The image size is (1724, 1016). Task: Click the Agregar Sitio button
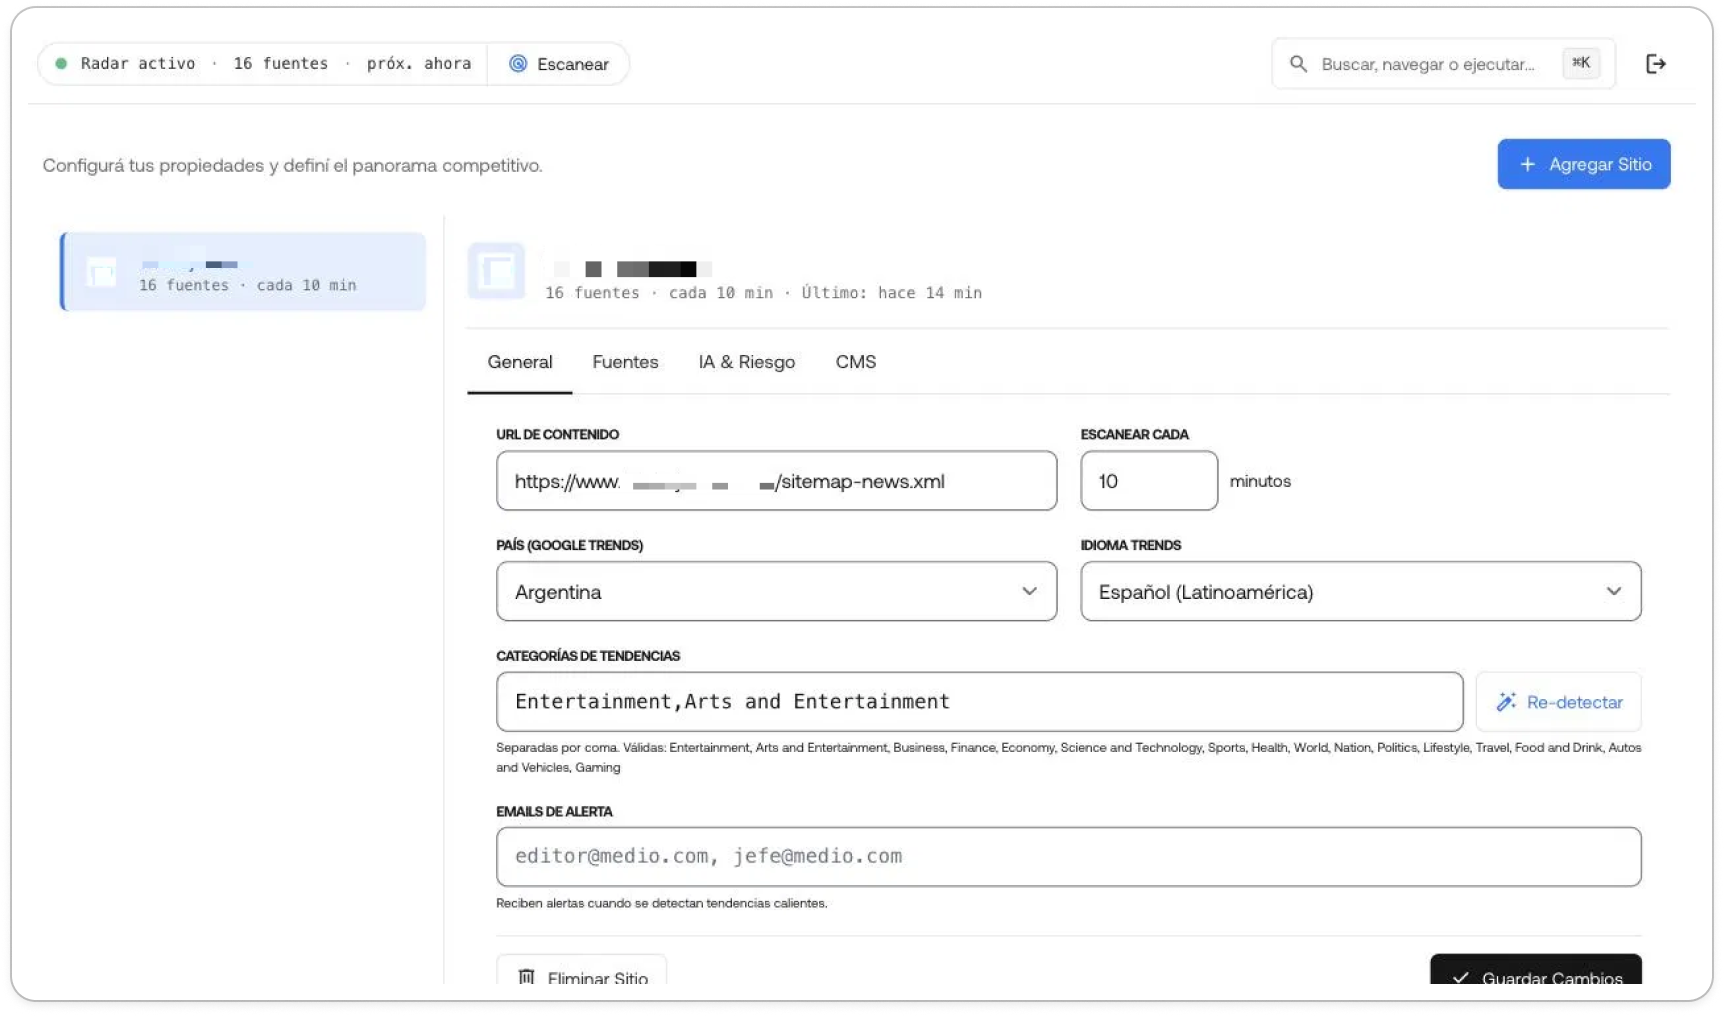1583,164
